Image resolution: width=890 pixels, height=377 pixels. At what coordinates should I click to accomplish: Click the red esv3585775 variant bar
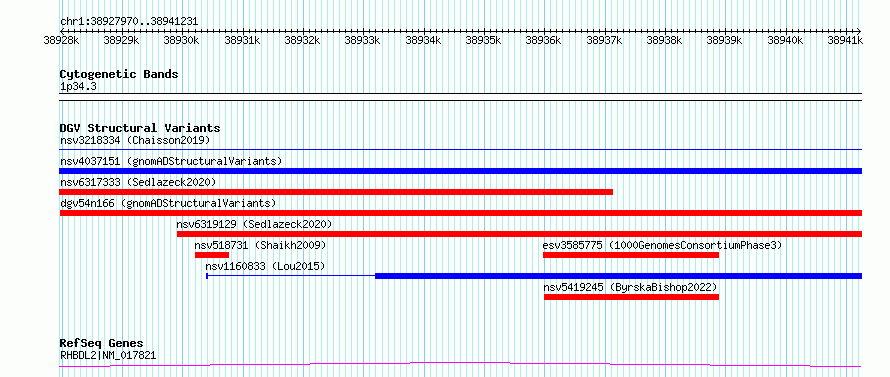631,255
